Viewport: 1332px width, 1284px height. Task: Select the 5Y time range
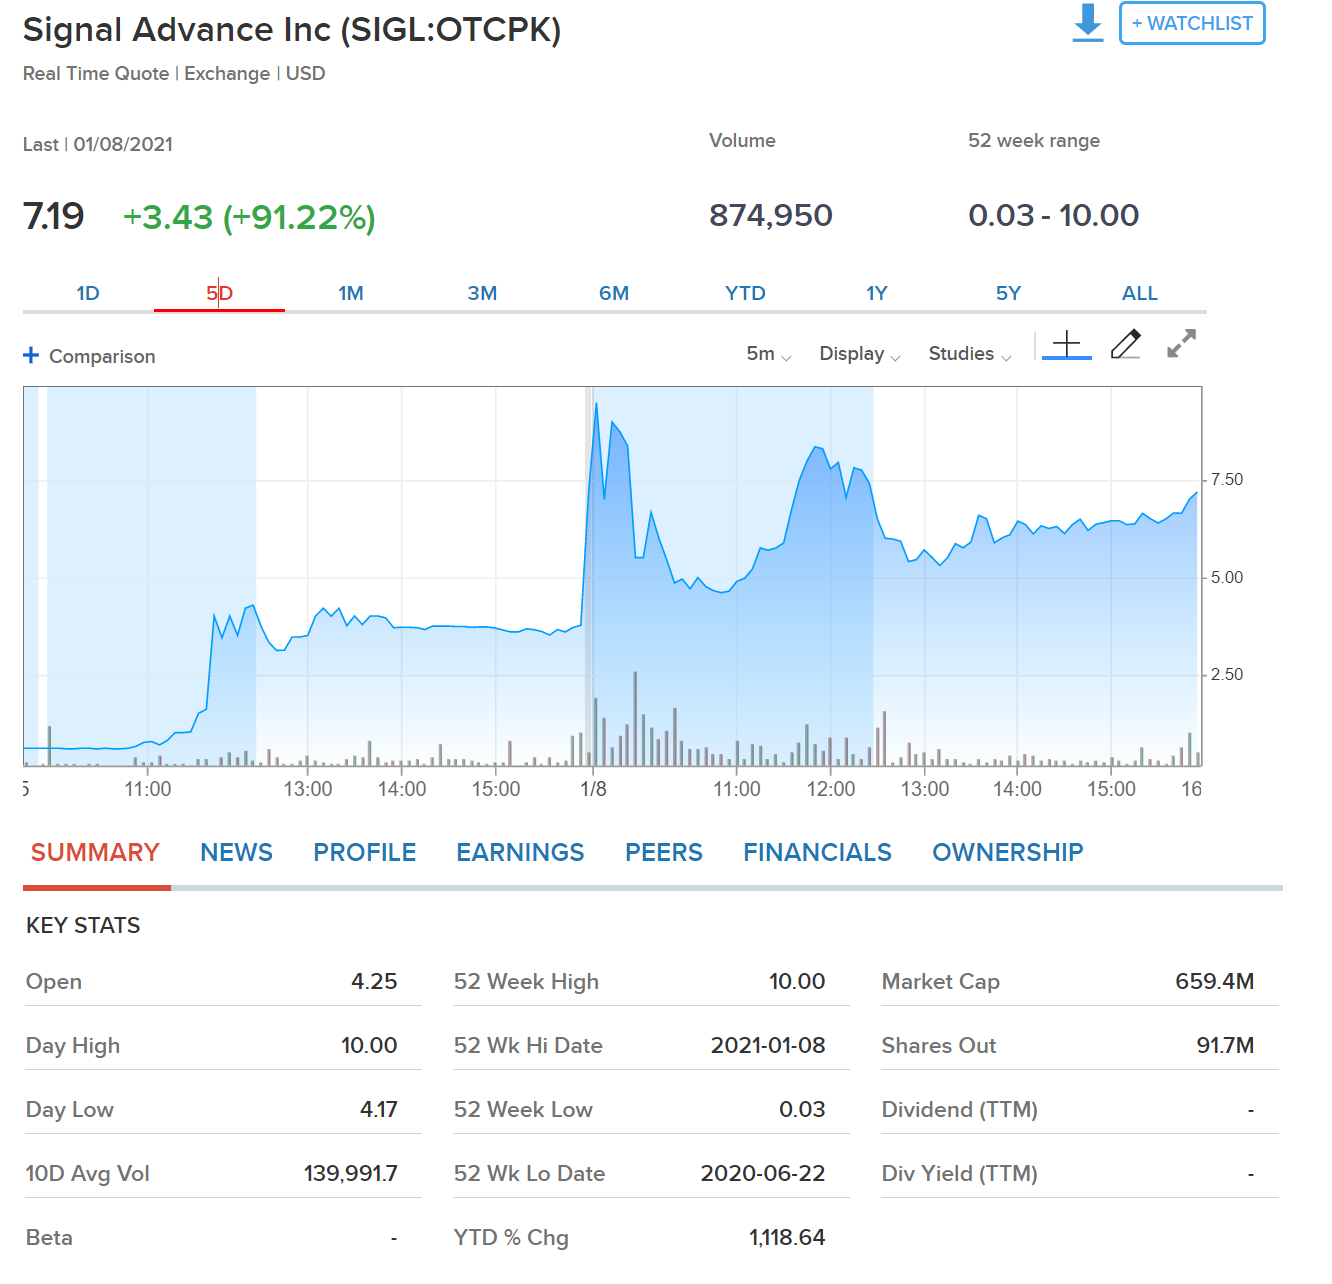(1008, 293)
